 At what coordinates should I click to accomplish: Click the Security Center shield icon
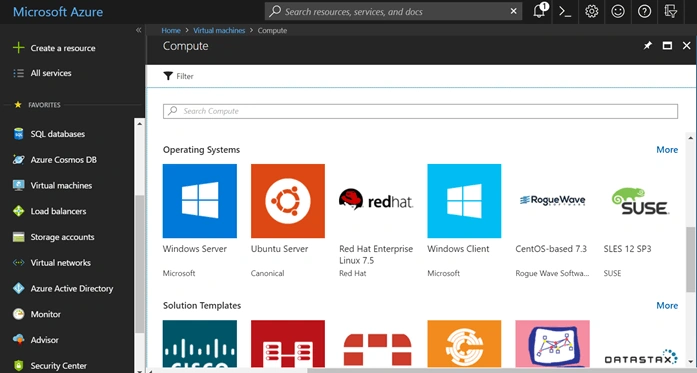click(18, 365)
